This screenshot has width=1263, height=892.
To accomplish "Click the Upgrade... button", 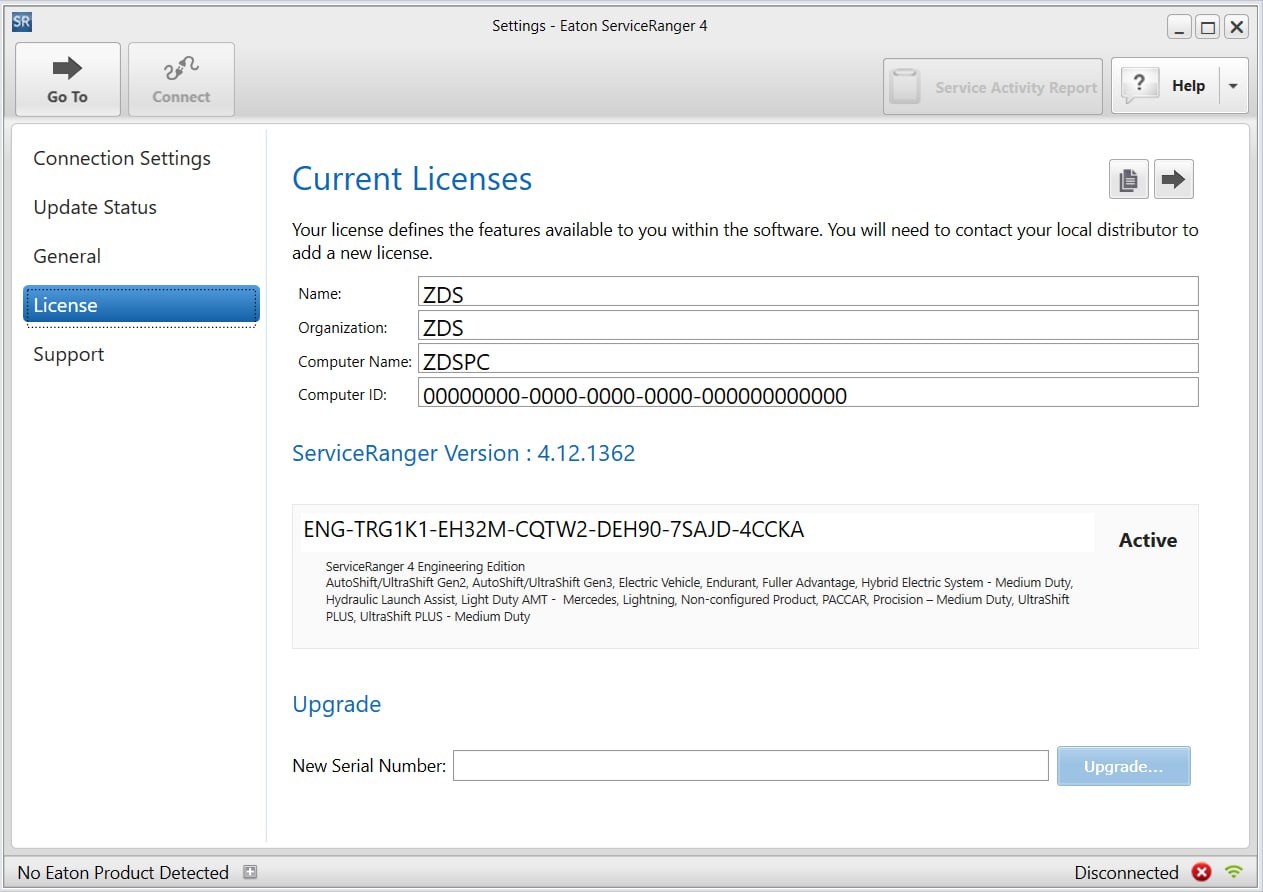I will [x=1124, y=766].
